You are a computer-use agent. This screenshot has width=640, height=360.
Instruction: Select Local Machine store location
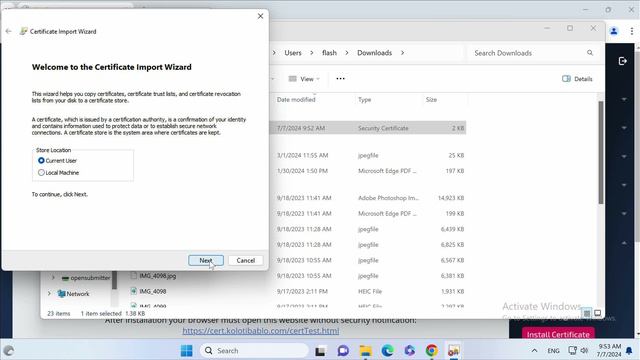tap(41, 173)
